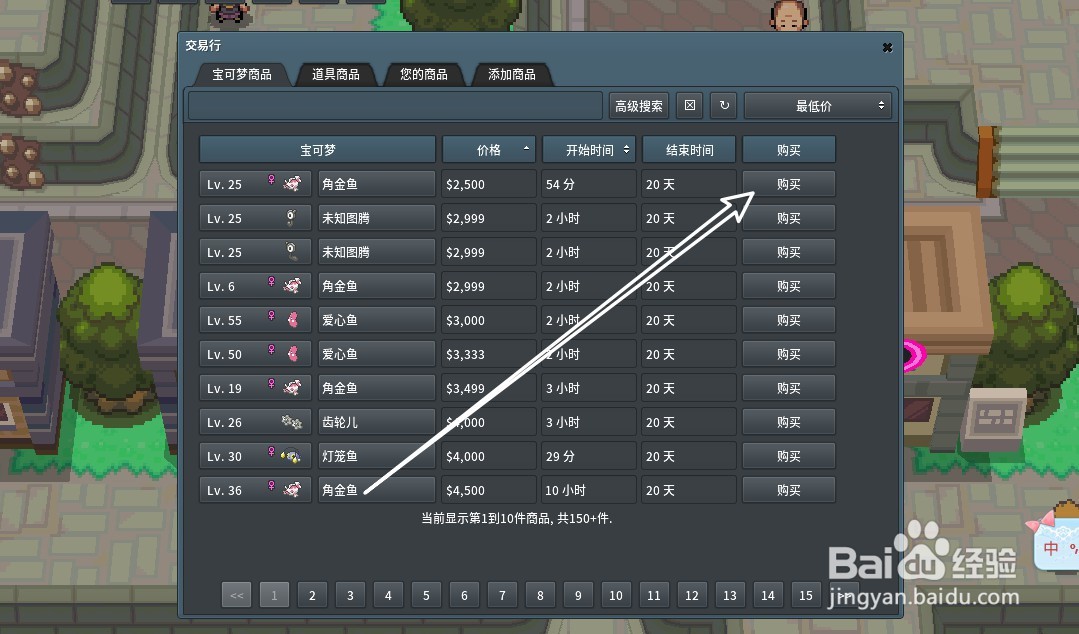Click the $2,500 price cell

pyautogui.click(x=489, y=184)
